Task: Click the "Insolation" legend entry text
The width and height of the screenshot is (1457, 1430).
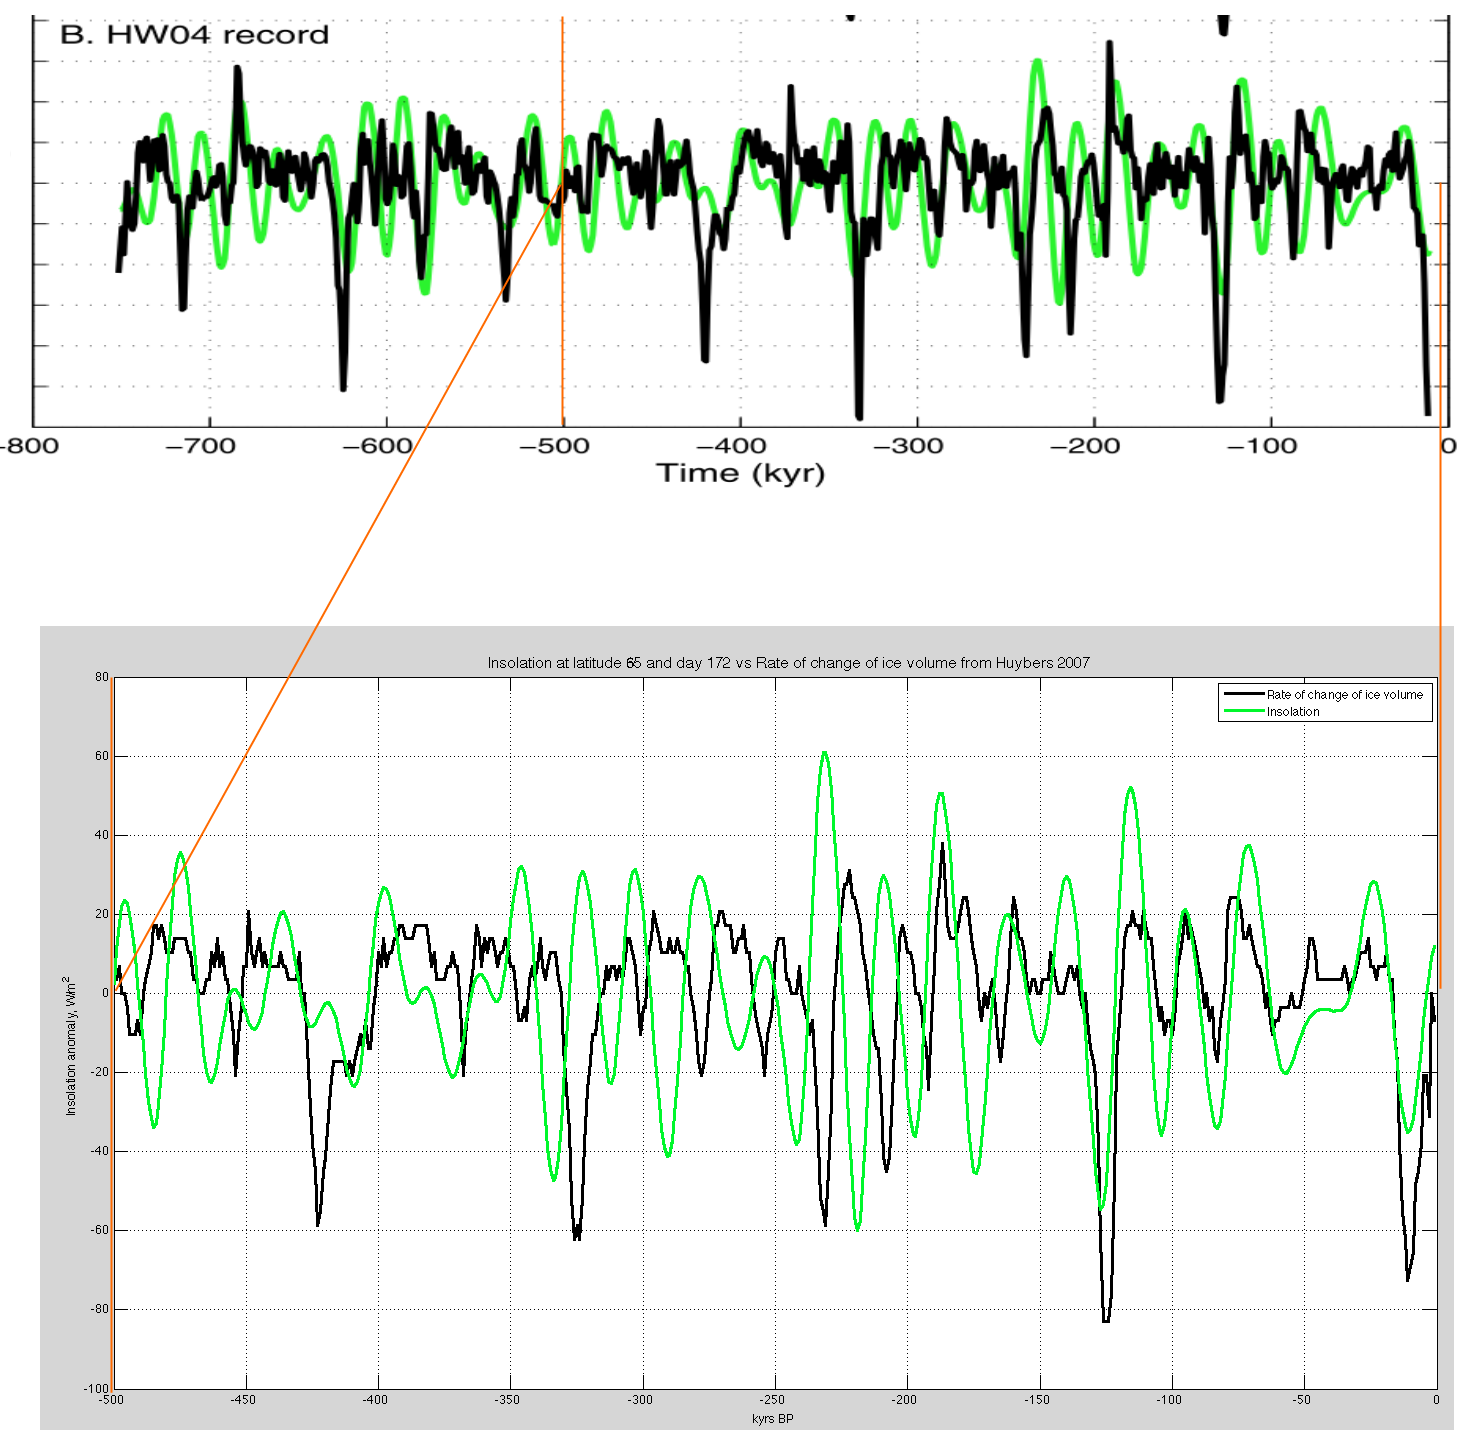Action: (1292, 712)
